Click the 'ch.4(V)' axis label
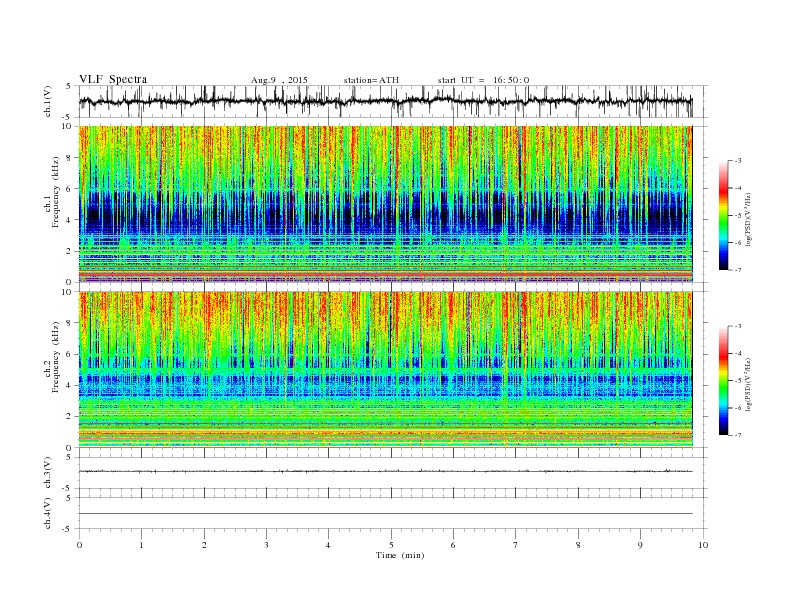This screenshot has height=612, width=792. point(48,513)
